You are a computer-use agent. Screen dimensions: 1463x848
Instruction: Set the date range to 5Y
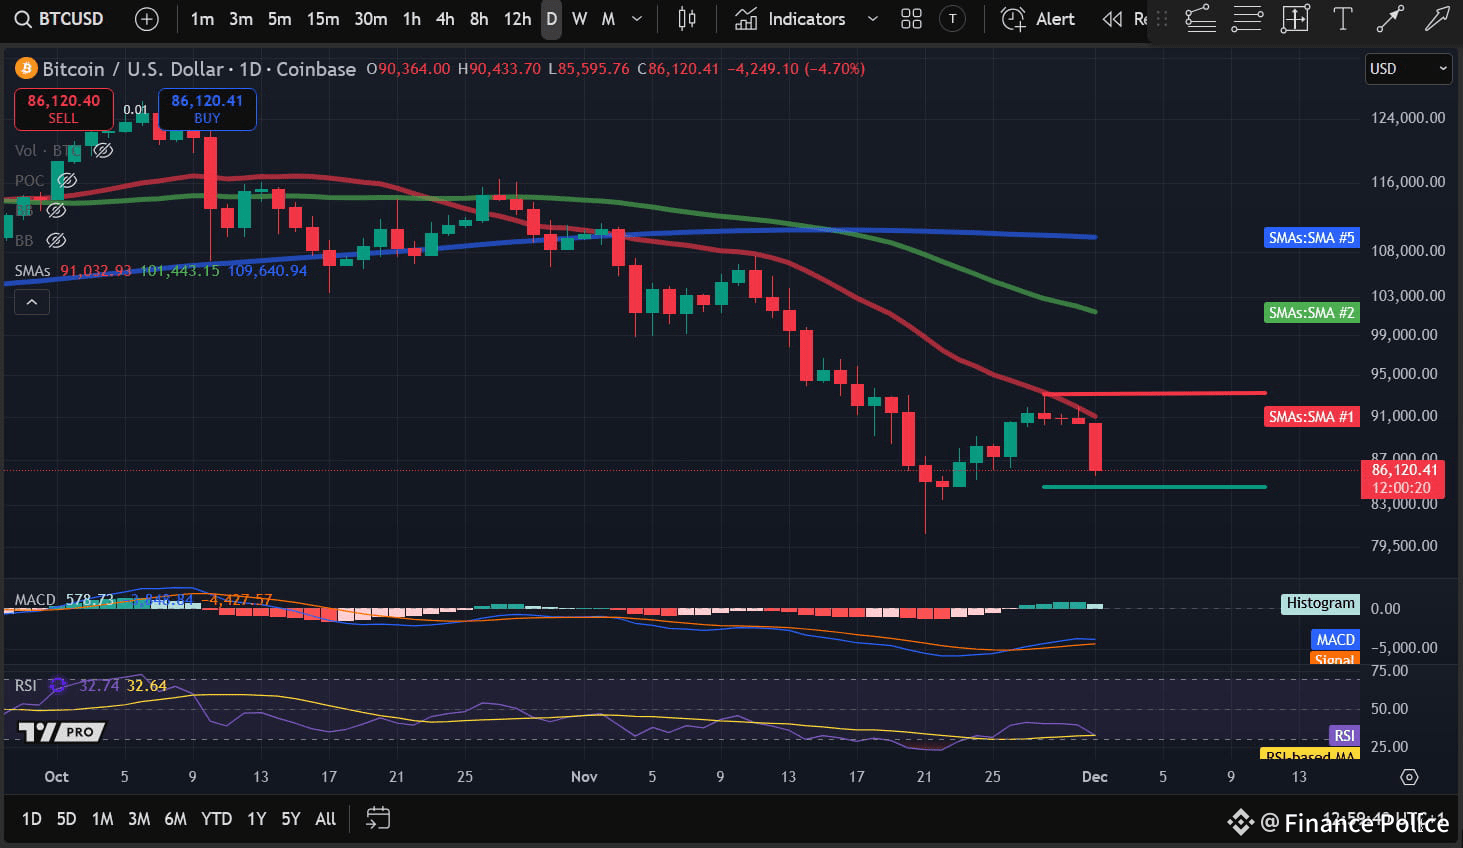[x=291, y=819]
